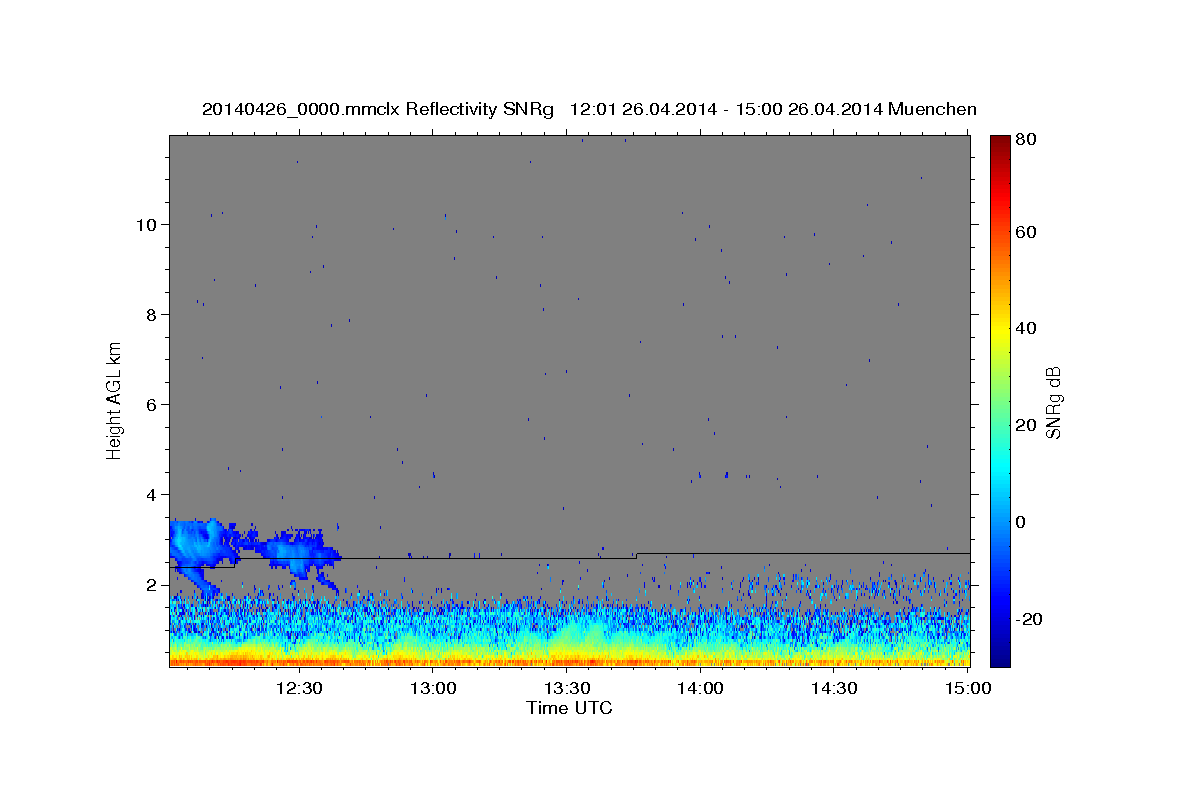
Task: Click the dark blue bottom of colorbar
Action: click(x=999, y=655)
